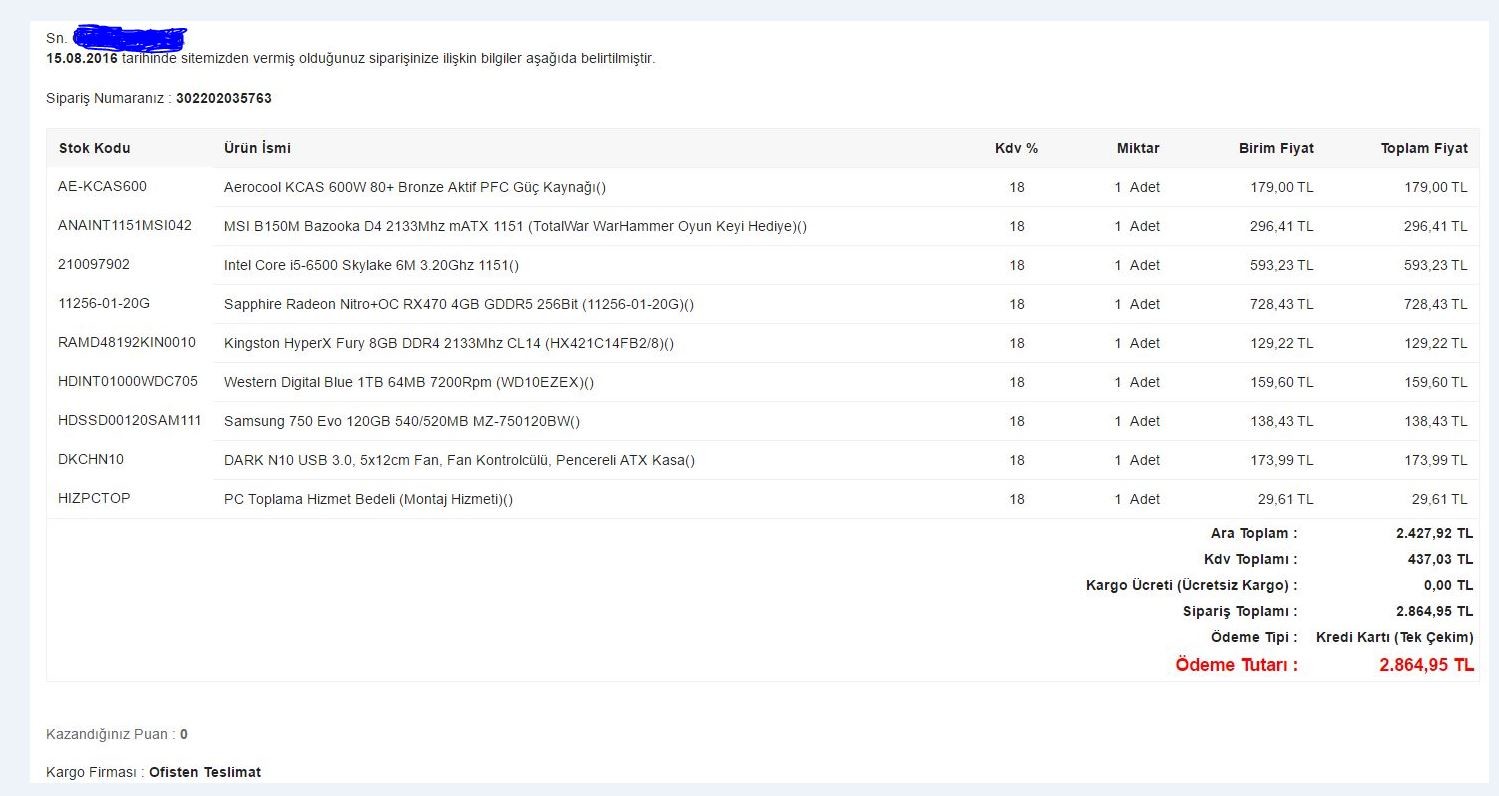Select stock code ANAINT1151MSI042
The width and height of the screenshot is (1499, 796).
[x=125, y=225]
